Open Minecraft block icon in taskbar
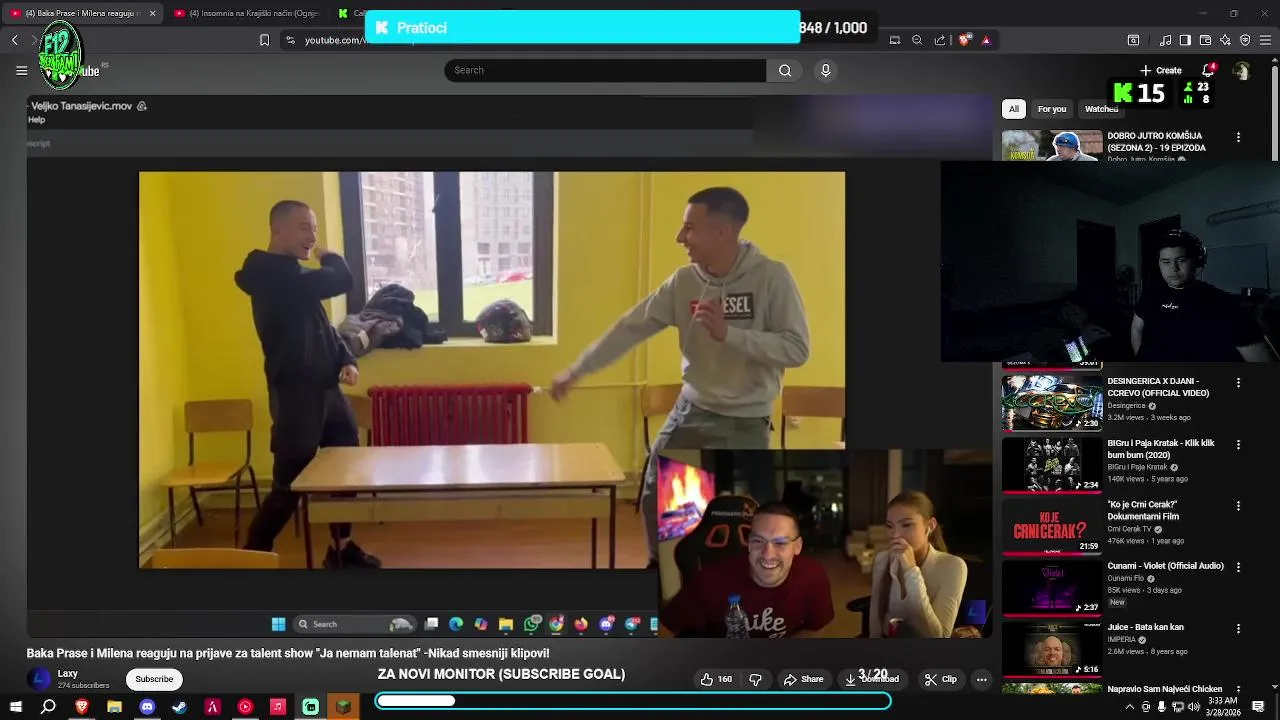Screen dimensions: 1280x720 (x=343, y=706)
